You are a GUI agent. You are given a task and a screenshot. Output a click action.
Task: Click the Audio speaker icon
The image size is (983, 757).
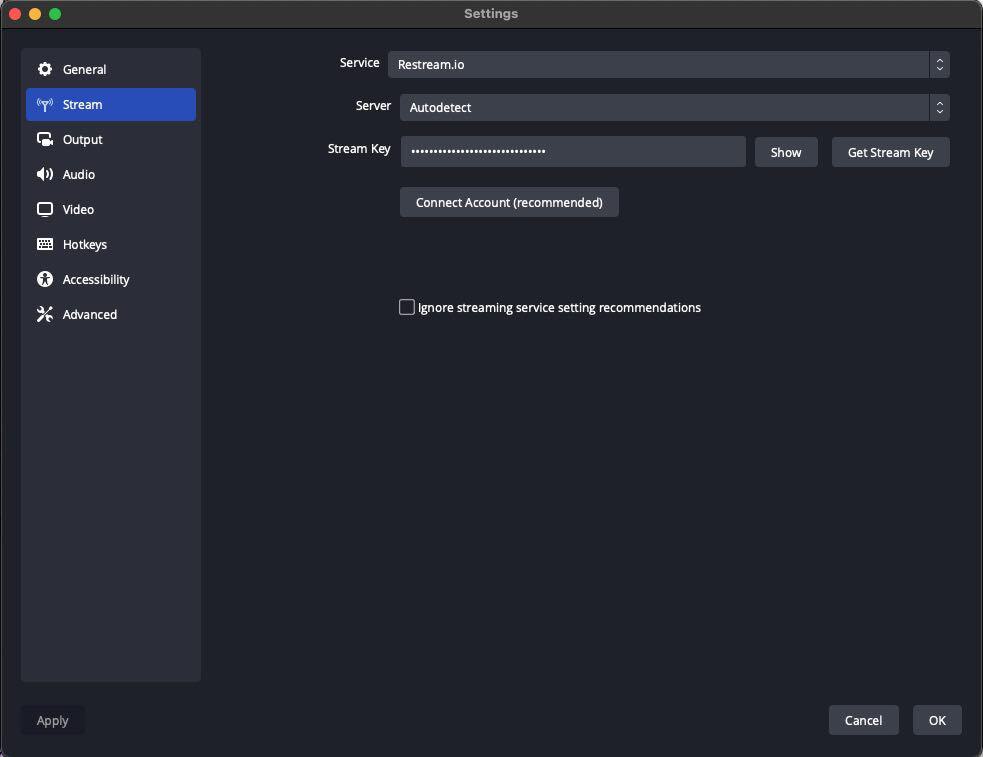click(45, 174)
